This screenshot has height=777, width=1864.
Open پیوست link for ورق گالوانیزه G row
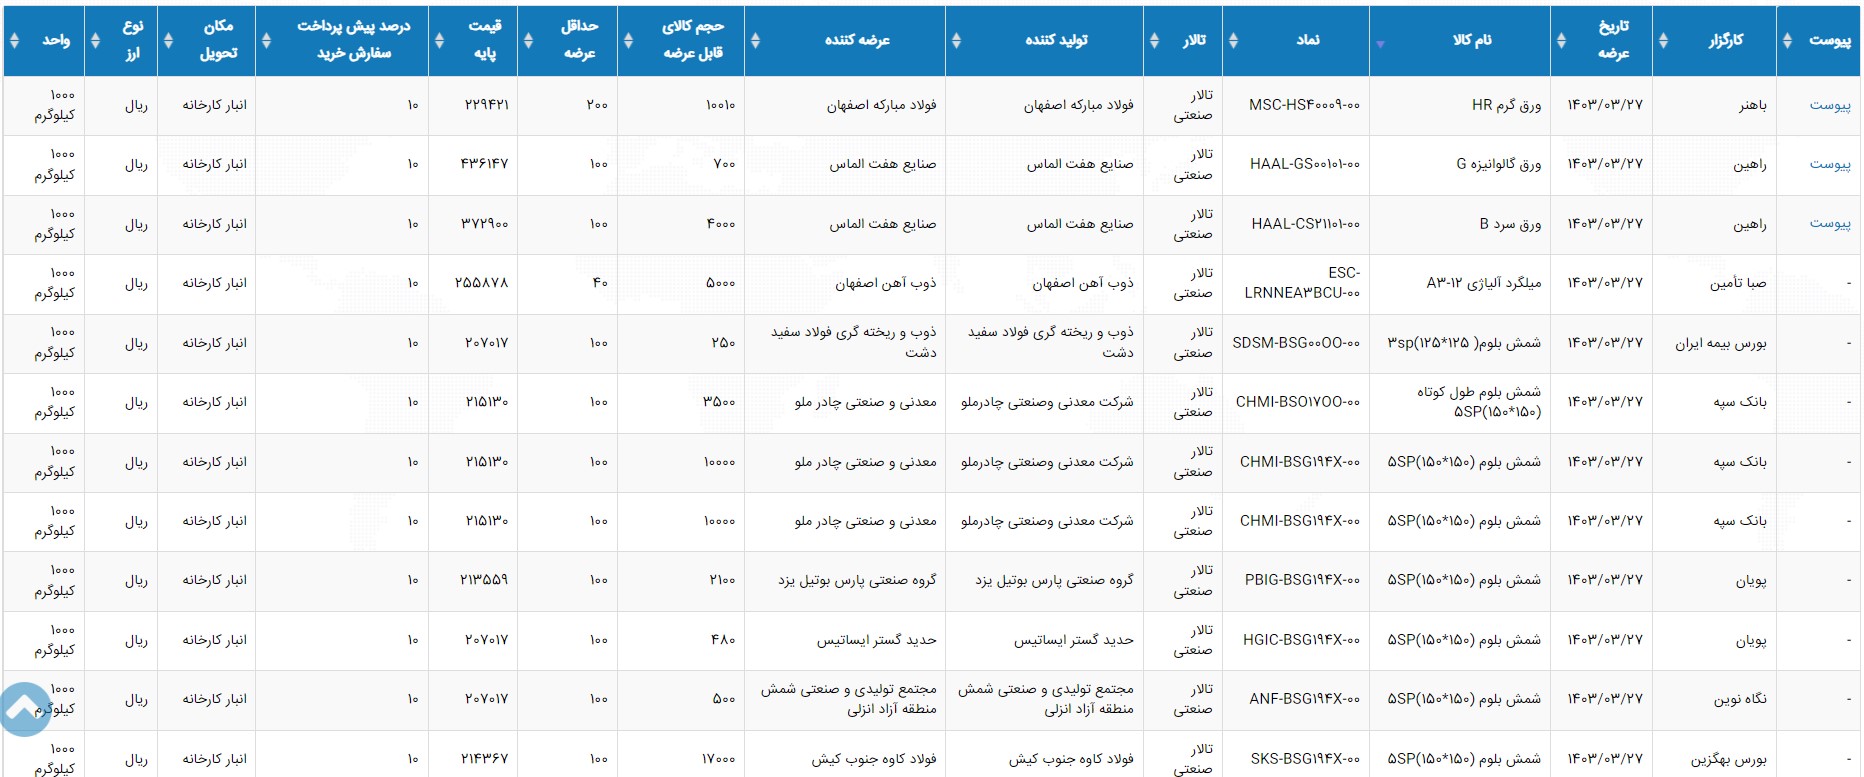pos(1829,164)
